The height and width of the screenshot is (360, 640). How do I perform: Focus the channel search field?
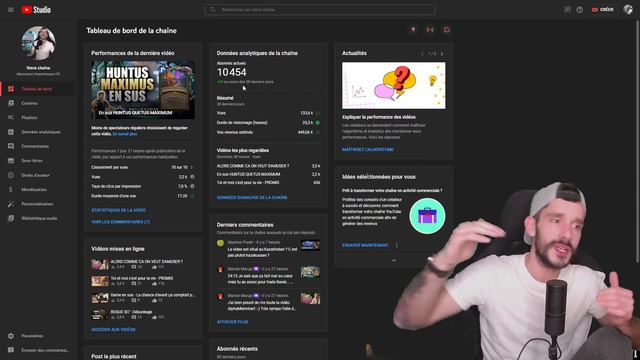pyautogui.click(x=320, y=9)
